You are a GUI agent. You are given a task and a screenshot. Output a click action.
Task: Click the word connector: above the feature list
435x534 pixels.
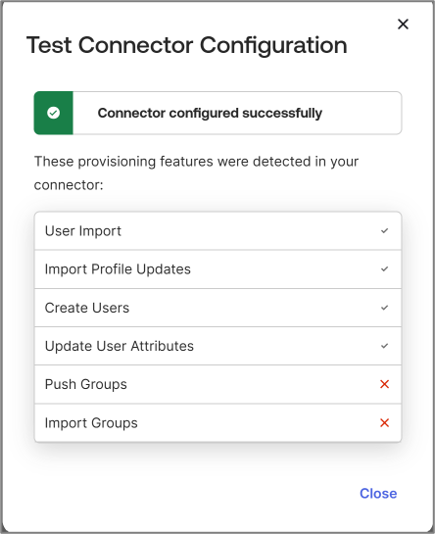click(x=68, y=185)
